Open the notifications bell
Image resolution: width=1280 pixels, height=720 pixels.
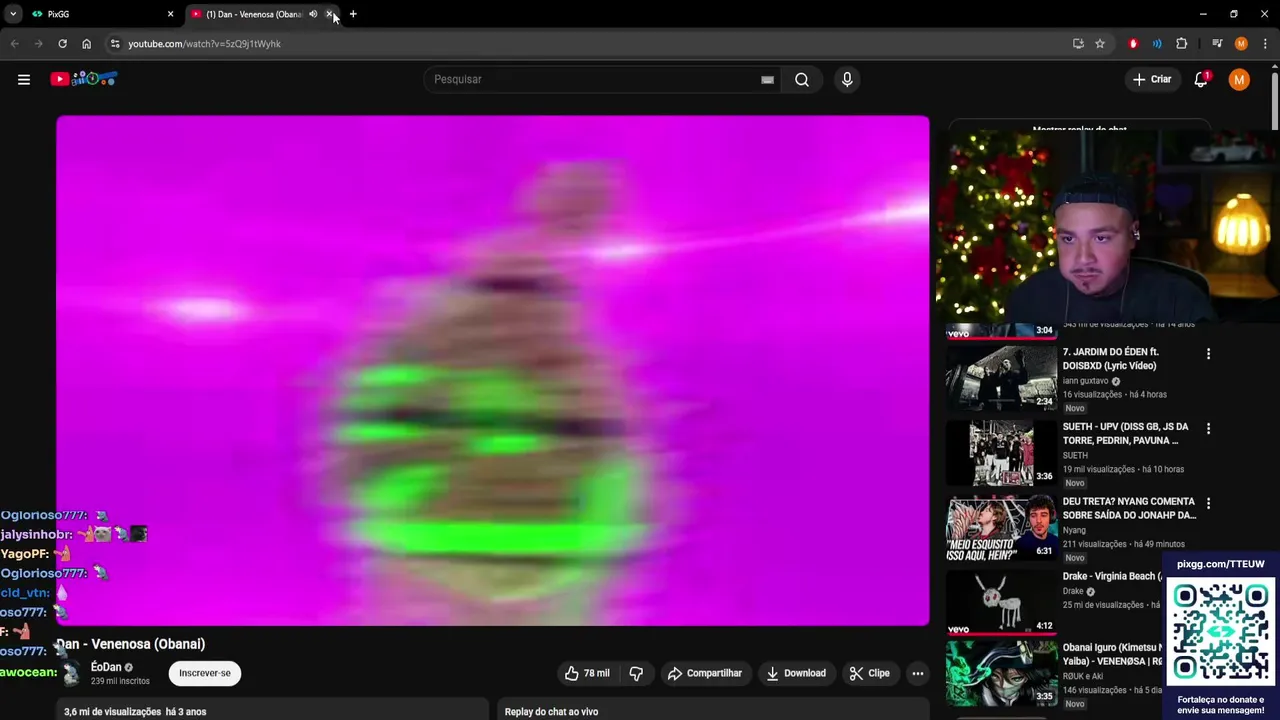click(1201, 79)
